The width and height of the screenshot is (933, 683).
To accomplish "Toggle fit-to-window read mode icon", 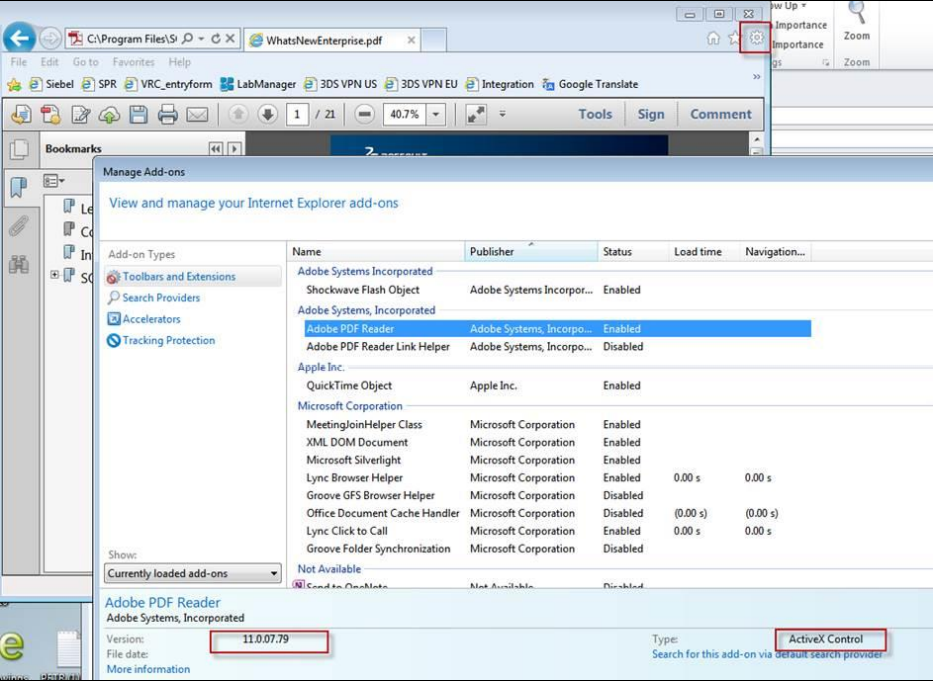I will click(x=475, y=114).
